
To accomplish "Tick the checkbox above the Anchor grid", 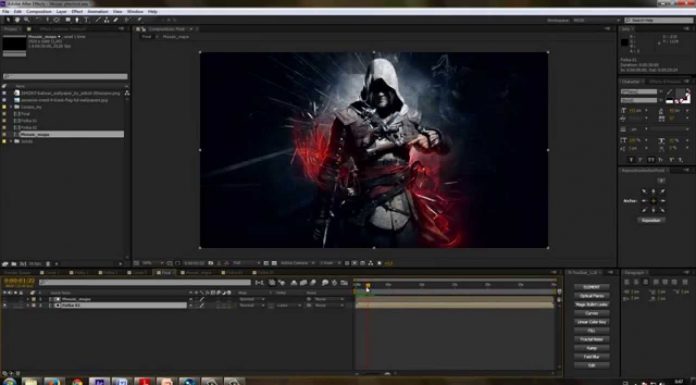I will pyautogui.click(x=661, y=181).
